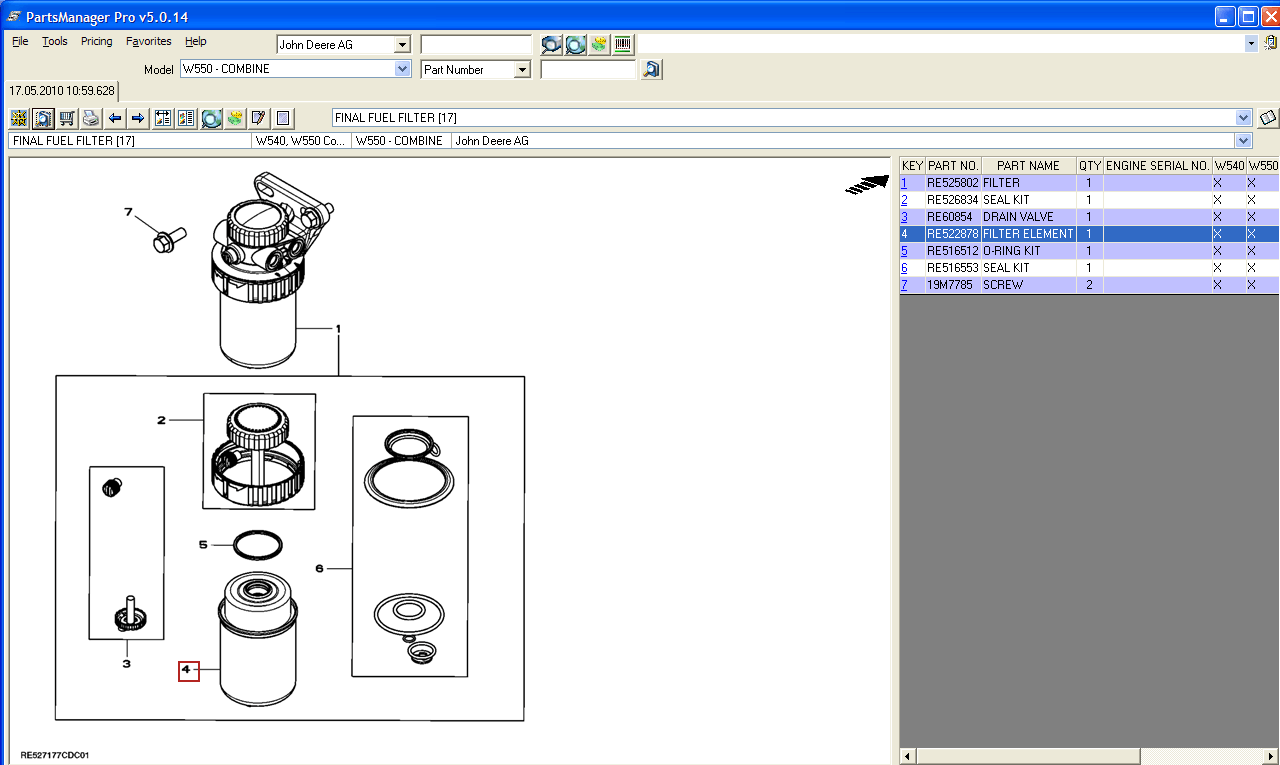Click the shopping cart icon in the toolbar
Image resolution: width=1280 pixels, height=765 pixels.
[x=67, y=118]
